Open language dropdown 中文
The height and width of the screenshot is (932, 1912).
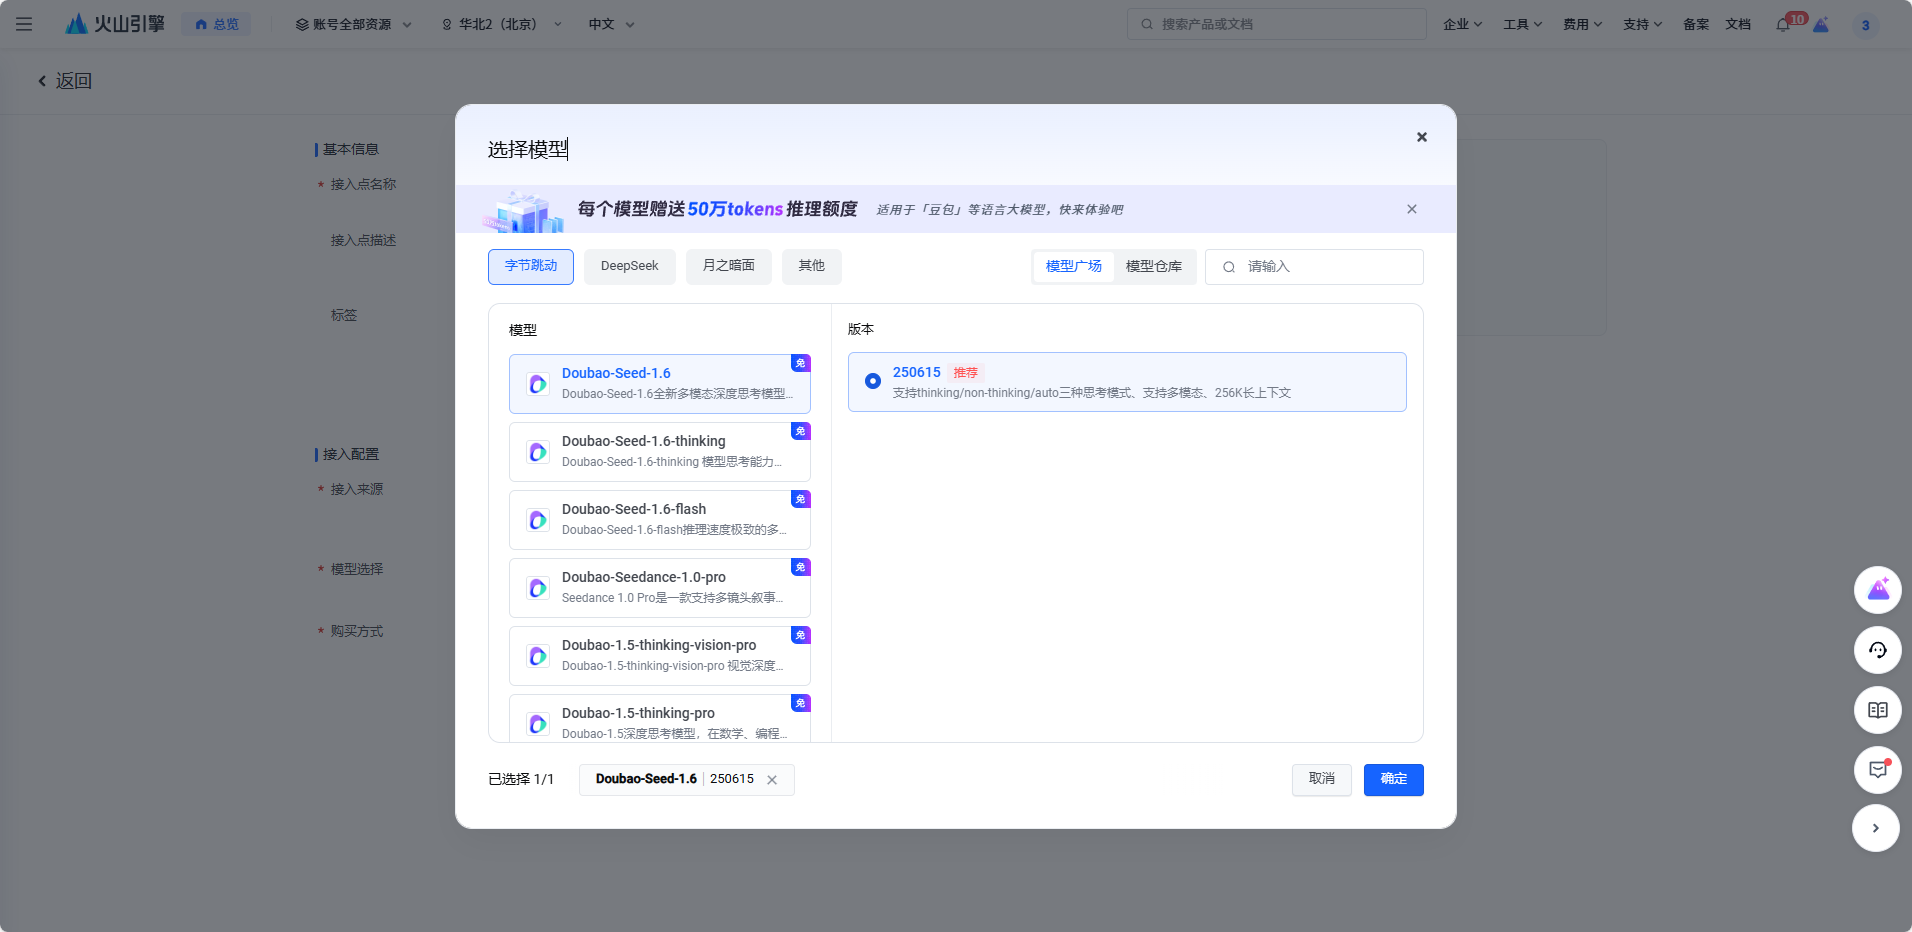tap(611, 24)
